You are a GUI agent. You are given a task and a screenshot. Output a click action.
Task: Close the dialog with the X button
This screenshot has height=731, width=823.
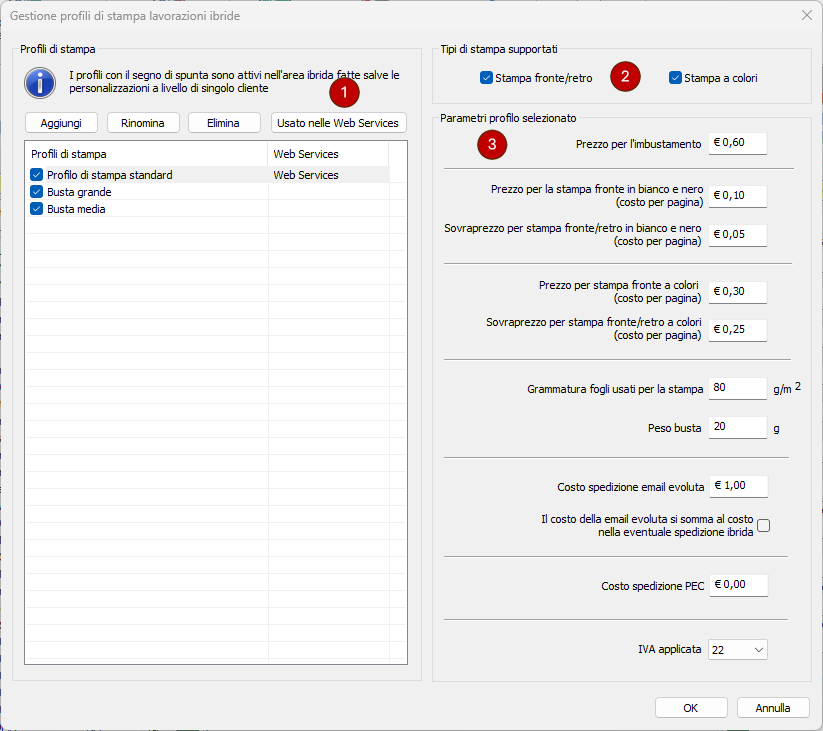coord(806,15)
